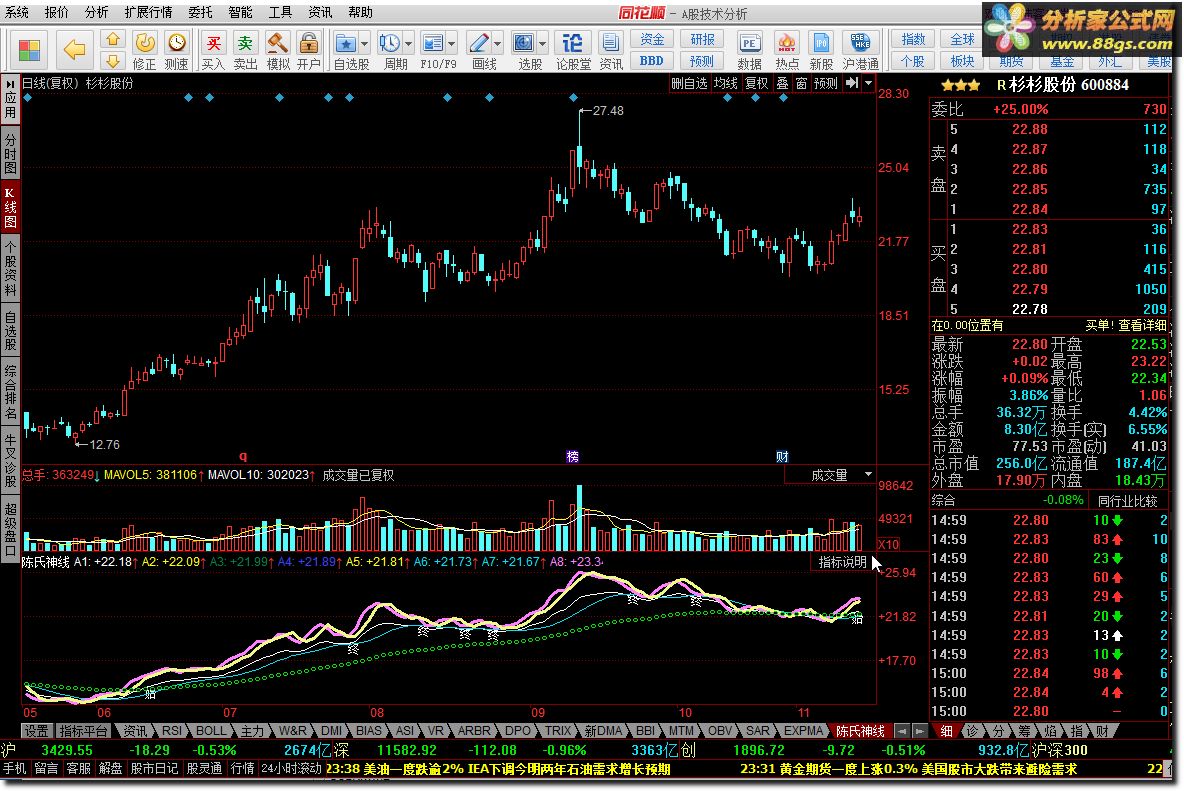Click the skip-to-end arrow icon above chart

853,83
